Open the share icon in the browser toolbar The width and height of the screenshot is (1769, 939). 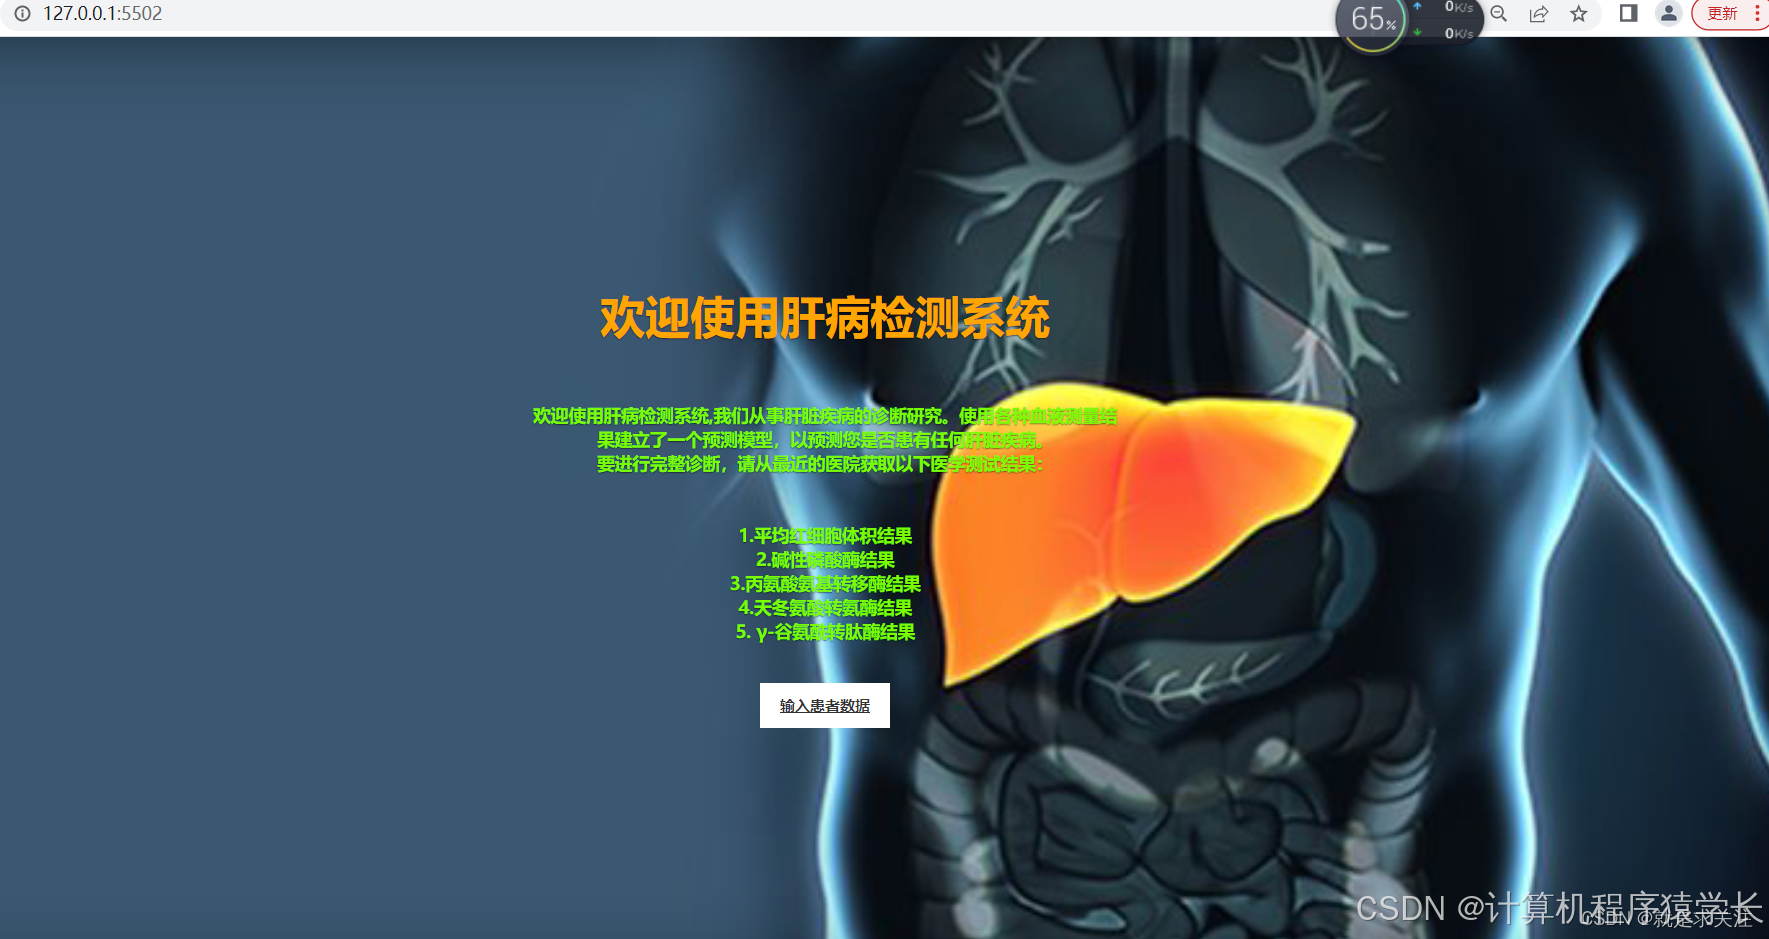click(x=1538, y=14)
